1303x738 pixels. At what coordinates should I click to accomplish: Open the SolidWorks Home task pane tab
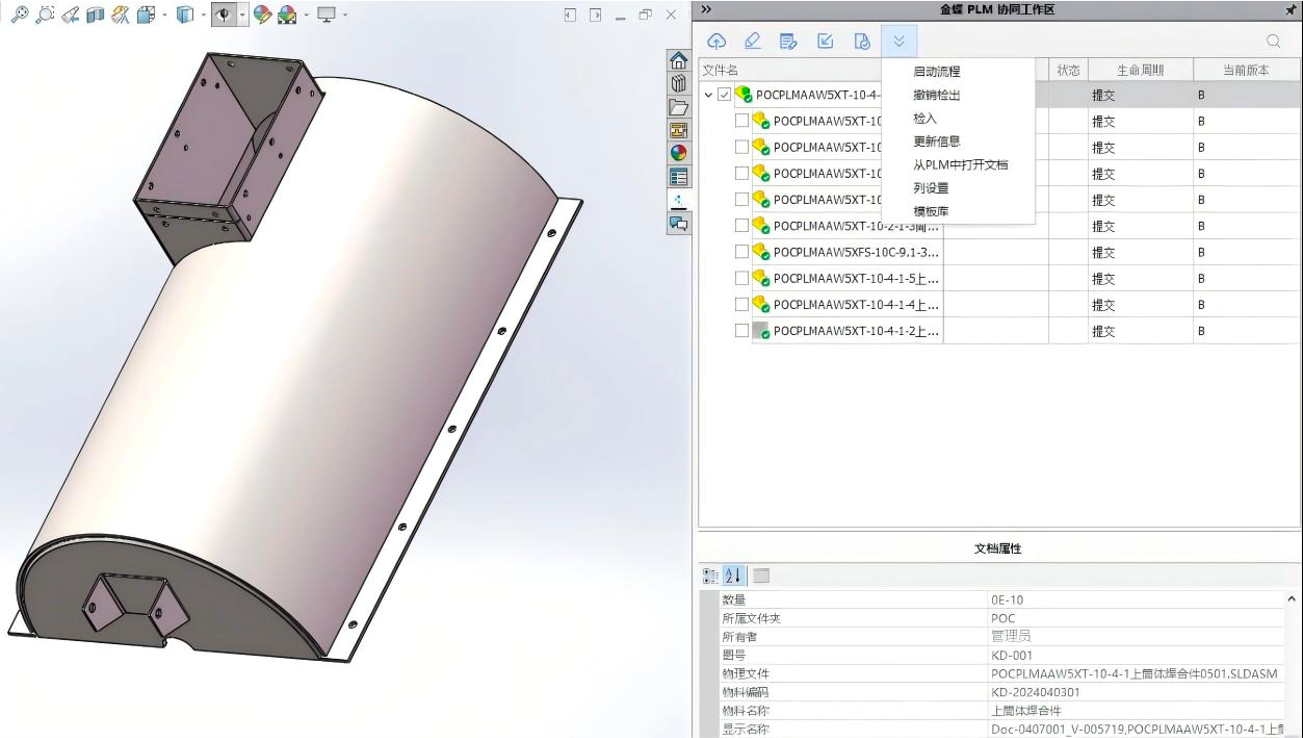pyautogui.click(x=679, y=60)
